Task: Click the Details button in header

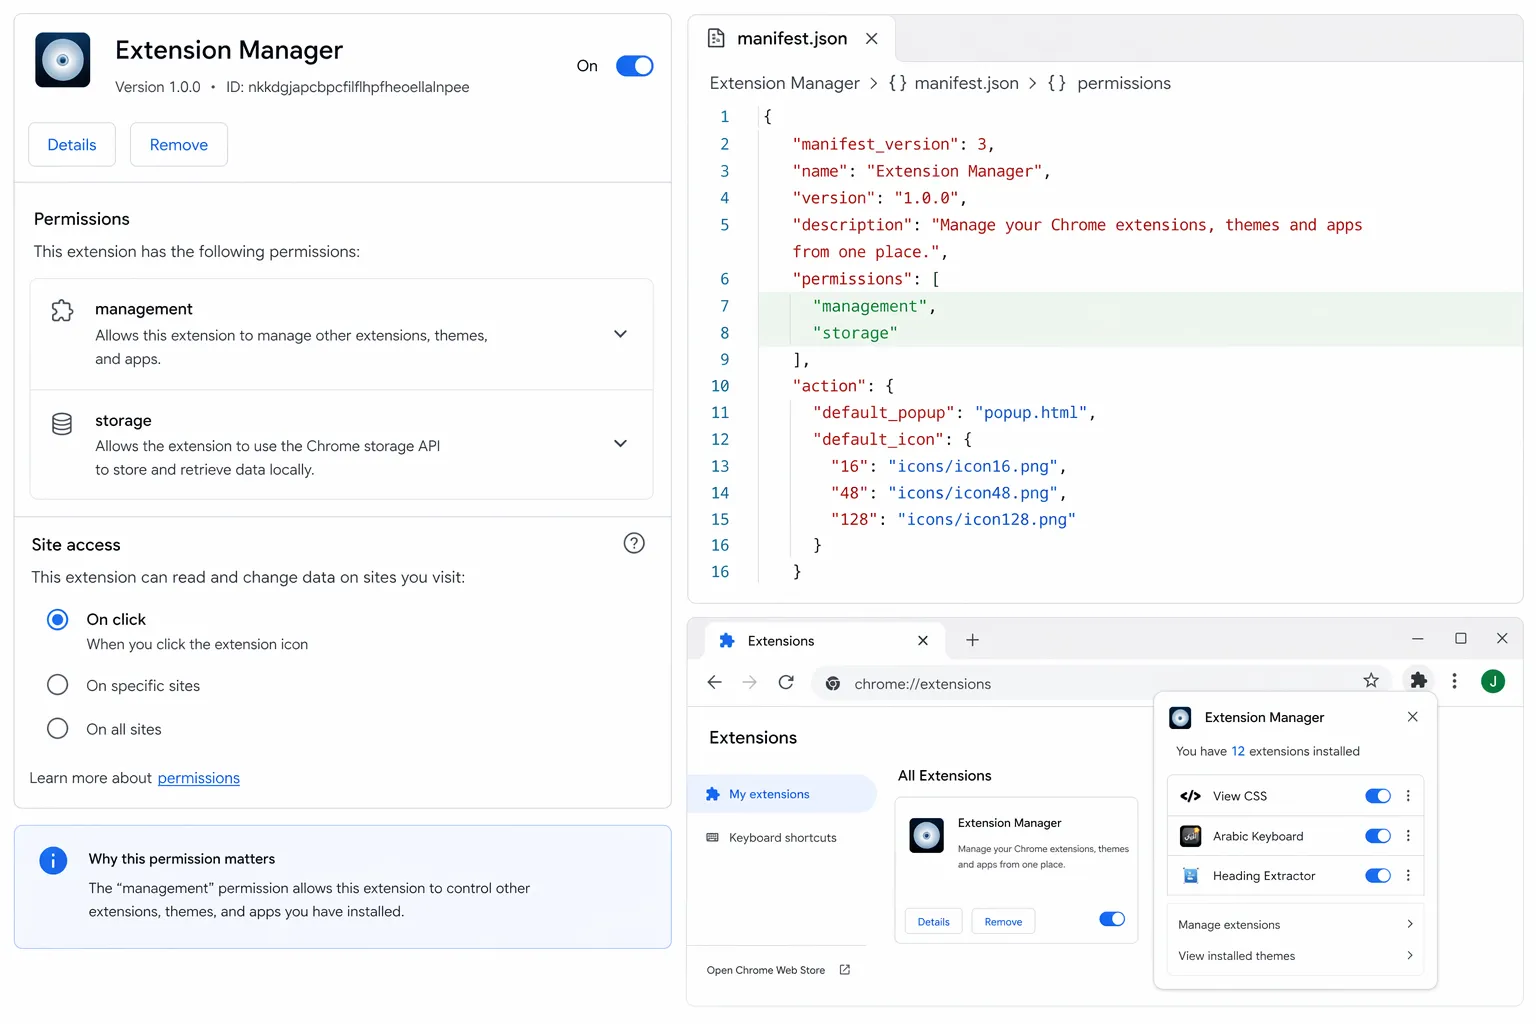Action: 72,145
